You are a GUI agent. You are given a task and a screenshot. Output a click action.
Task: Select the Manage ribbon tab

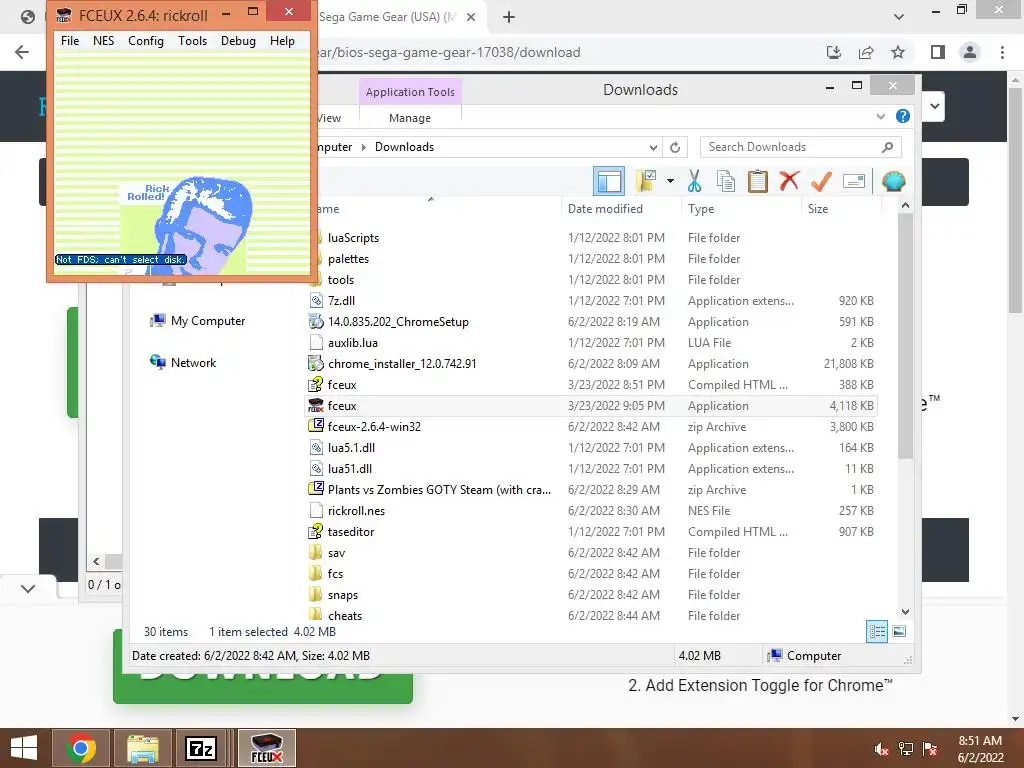tap(410, 118)
